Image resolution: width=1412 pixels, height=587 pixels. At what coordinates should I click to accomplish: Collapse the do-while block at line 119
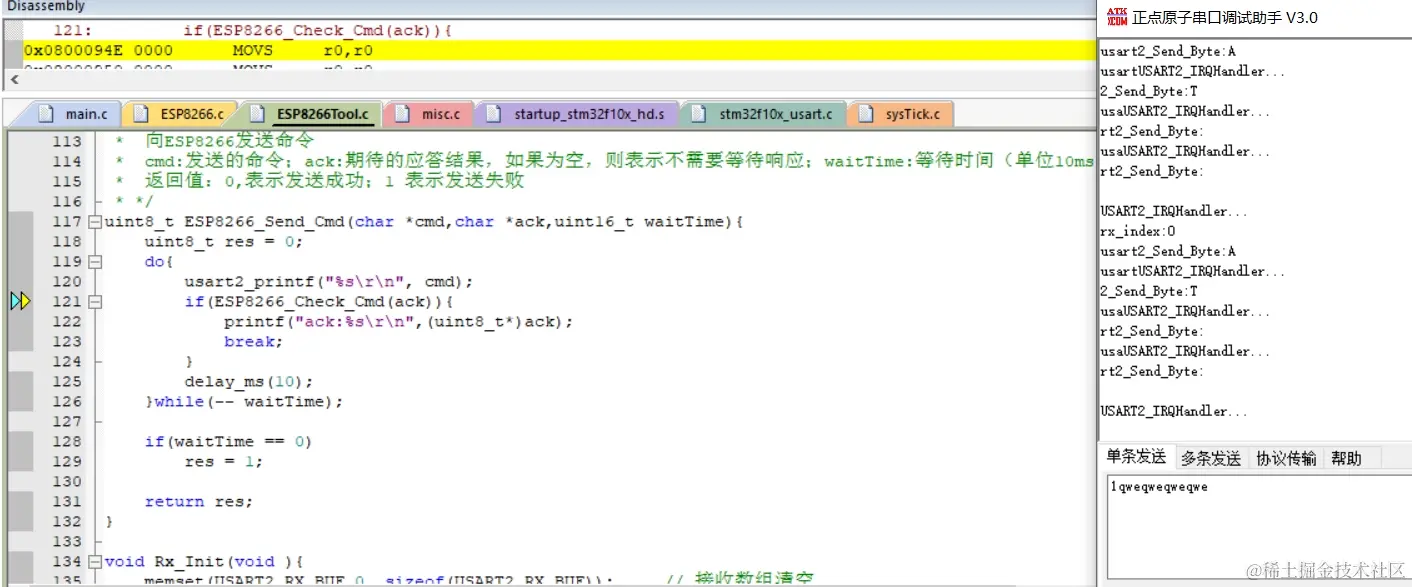(x=94, y=261)
